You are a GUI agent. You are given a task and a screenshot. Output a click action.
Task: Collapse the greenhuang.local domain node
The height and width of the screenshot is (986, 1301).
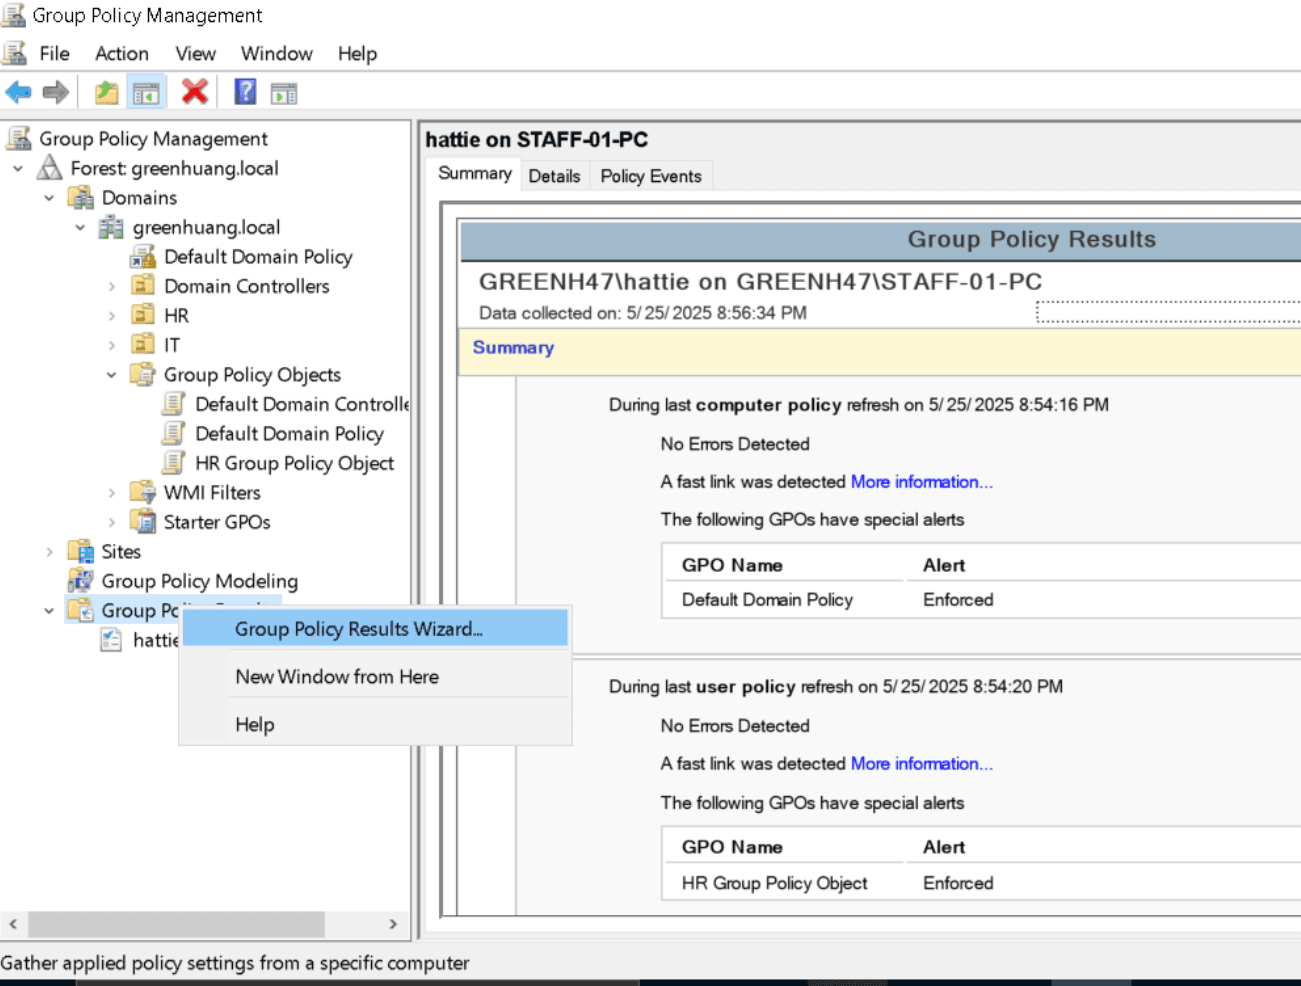80,227
